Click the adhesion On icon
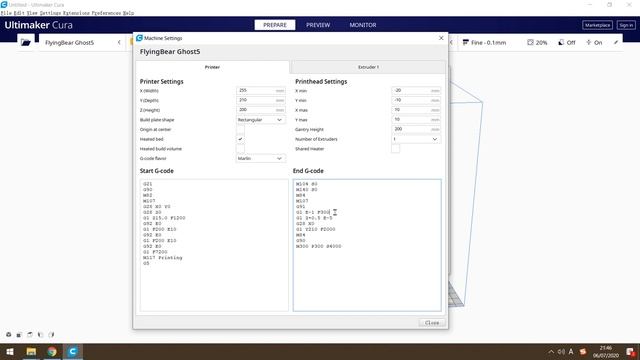Viewport: 640px width, 360px height. pyautogui.click(x=589, y=42)
